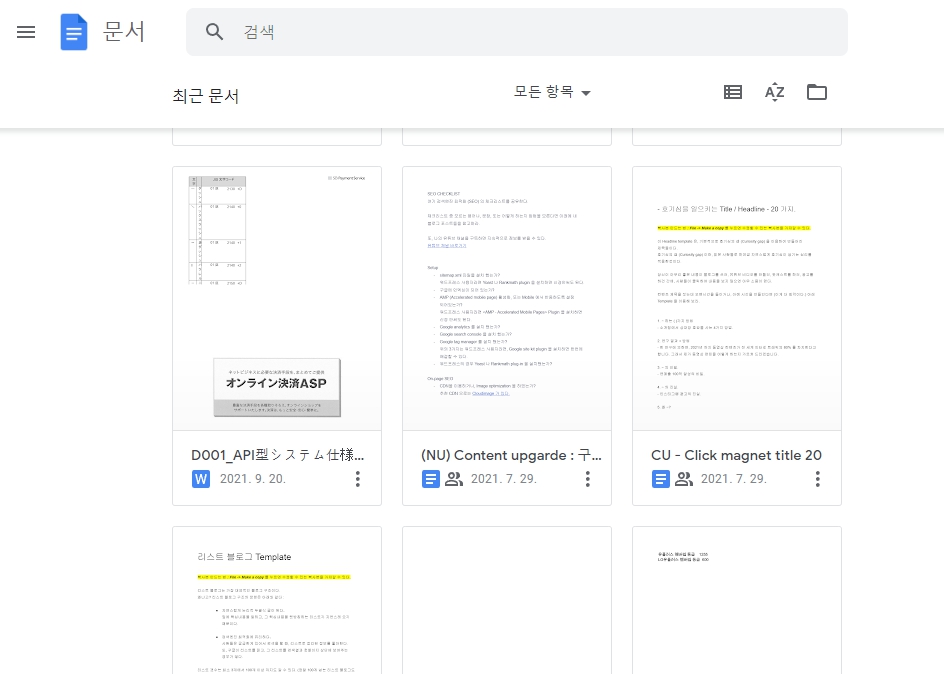Open the main navigation hamburger menu
Screen dimensions: 944x674
(26, 31)
